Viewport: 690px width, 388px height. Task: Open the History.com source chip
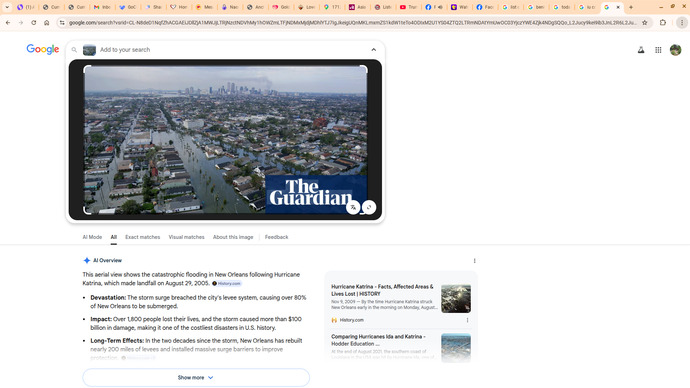click(227, 283)
